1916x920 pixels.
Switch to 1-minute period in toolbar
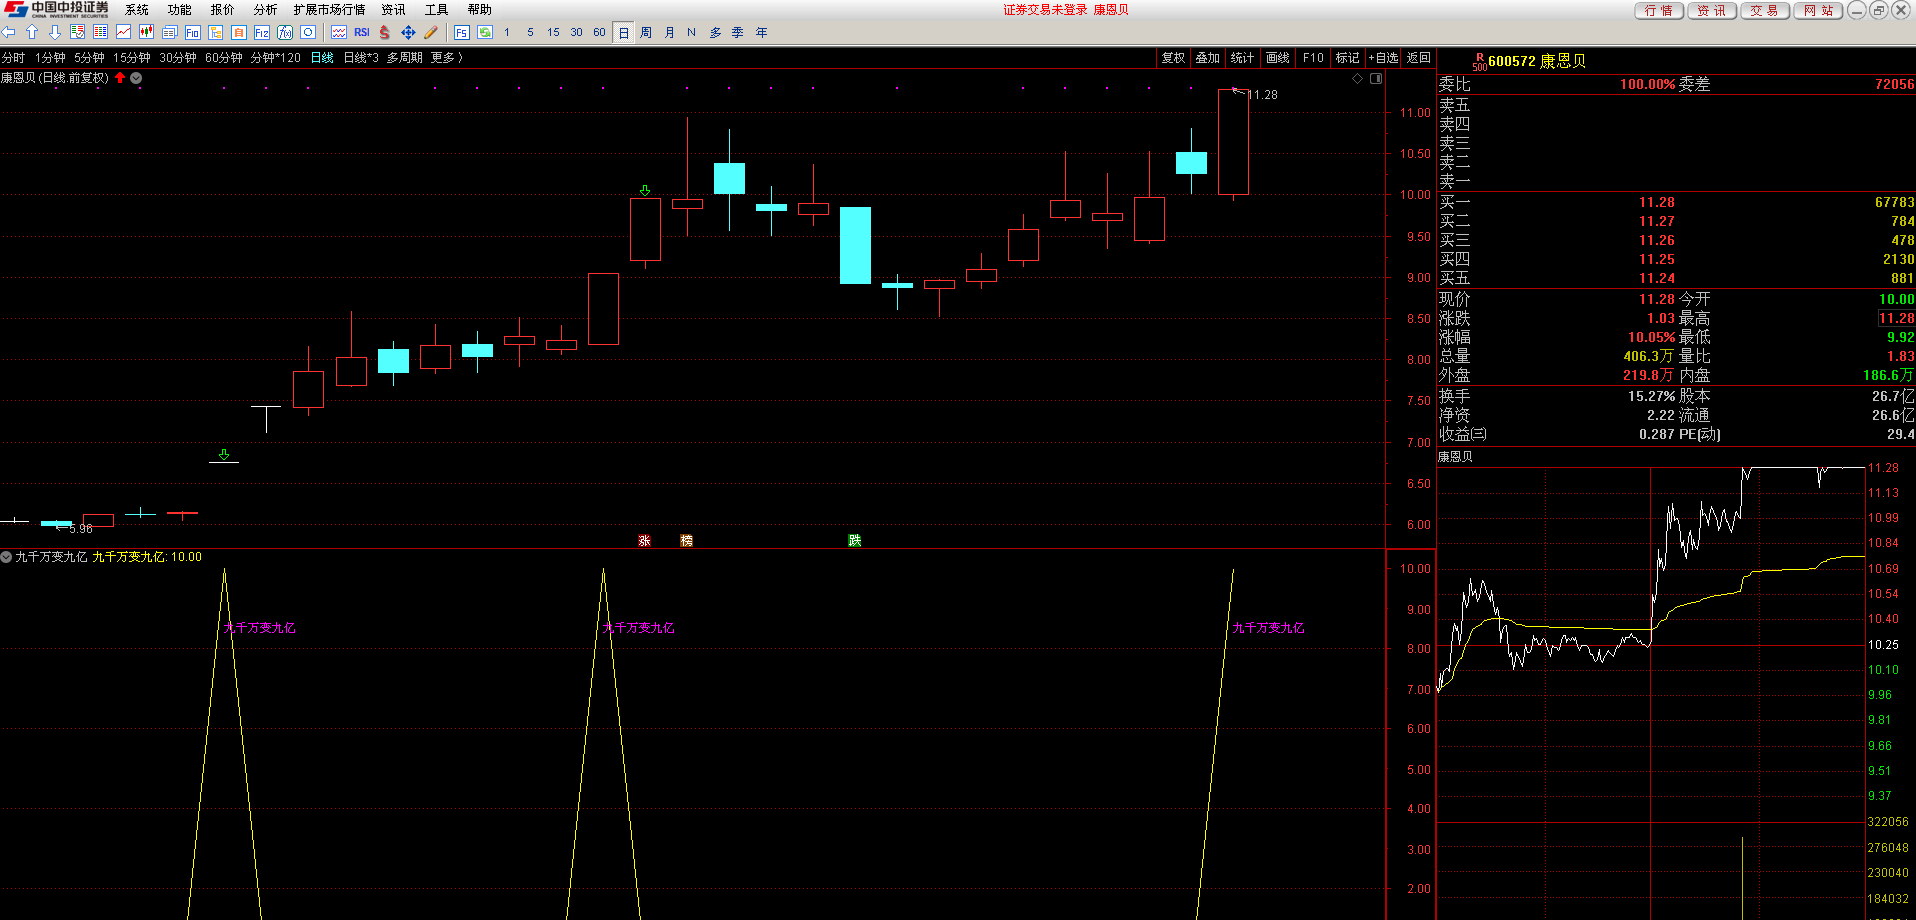point(507,32)
